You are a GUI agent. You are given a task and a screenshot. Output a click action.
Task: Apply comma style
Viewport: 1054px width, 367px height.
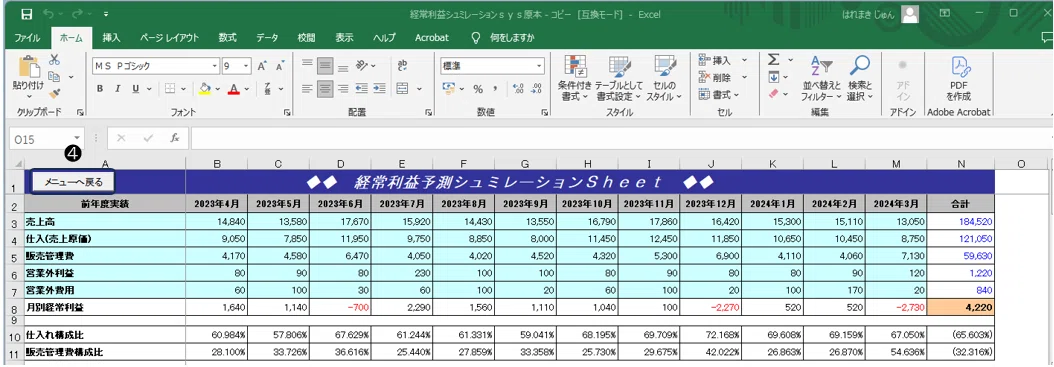point(495,89)
